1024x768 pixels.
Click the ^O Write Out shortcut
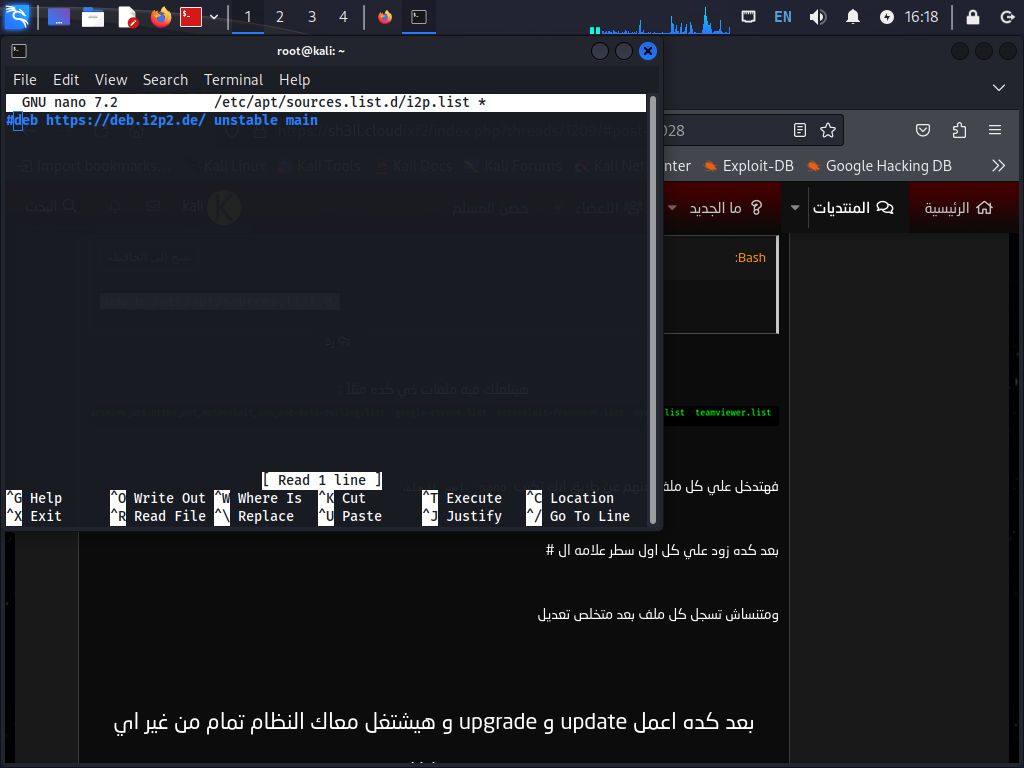pos(158,498)
